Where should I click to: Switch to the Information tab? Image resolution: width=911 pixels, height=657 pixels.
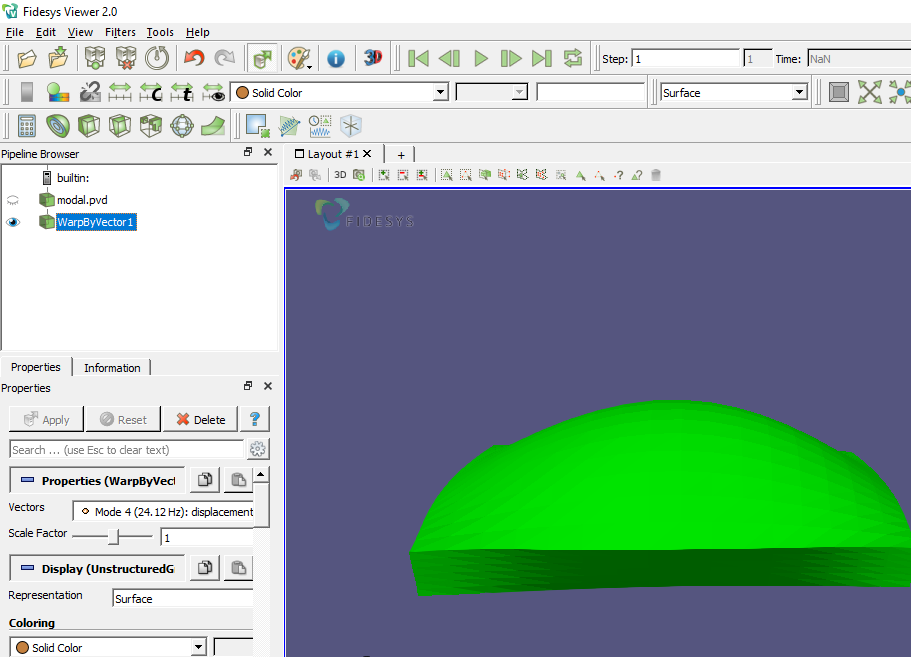(112, 368)
